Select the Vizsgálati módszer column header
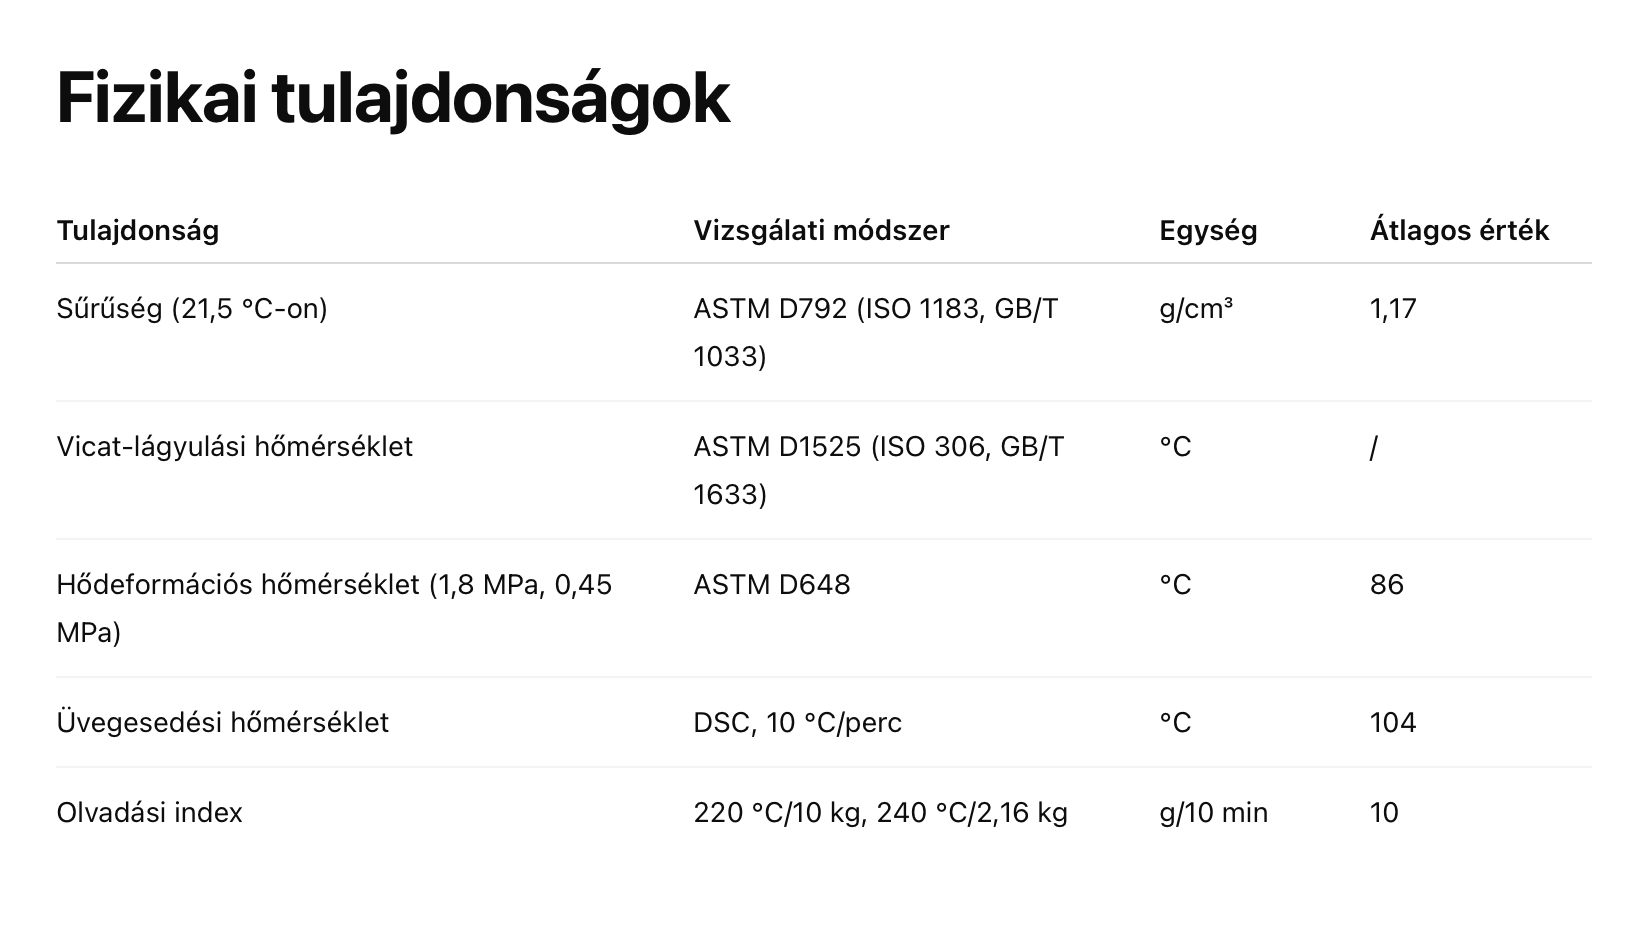 821,230
